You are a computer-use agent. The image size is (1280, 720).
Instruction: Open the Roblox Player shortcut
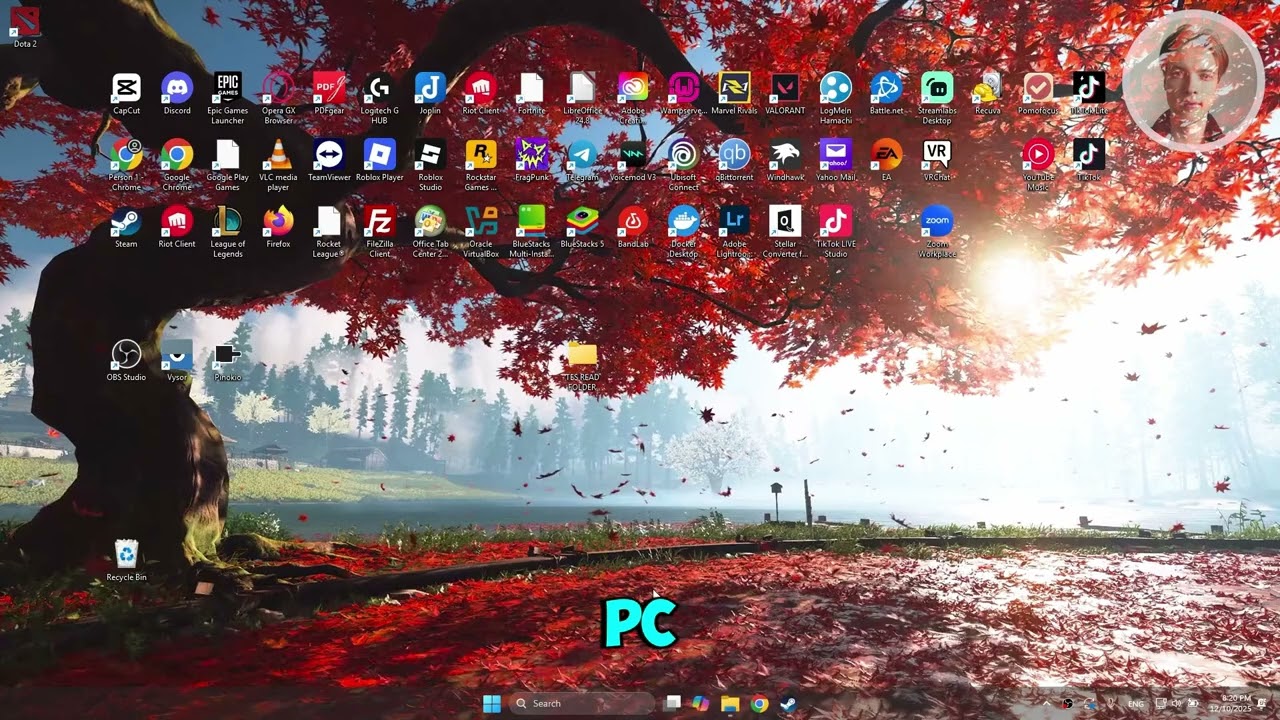pyautogui.click(x=380, y=160)
